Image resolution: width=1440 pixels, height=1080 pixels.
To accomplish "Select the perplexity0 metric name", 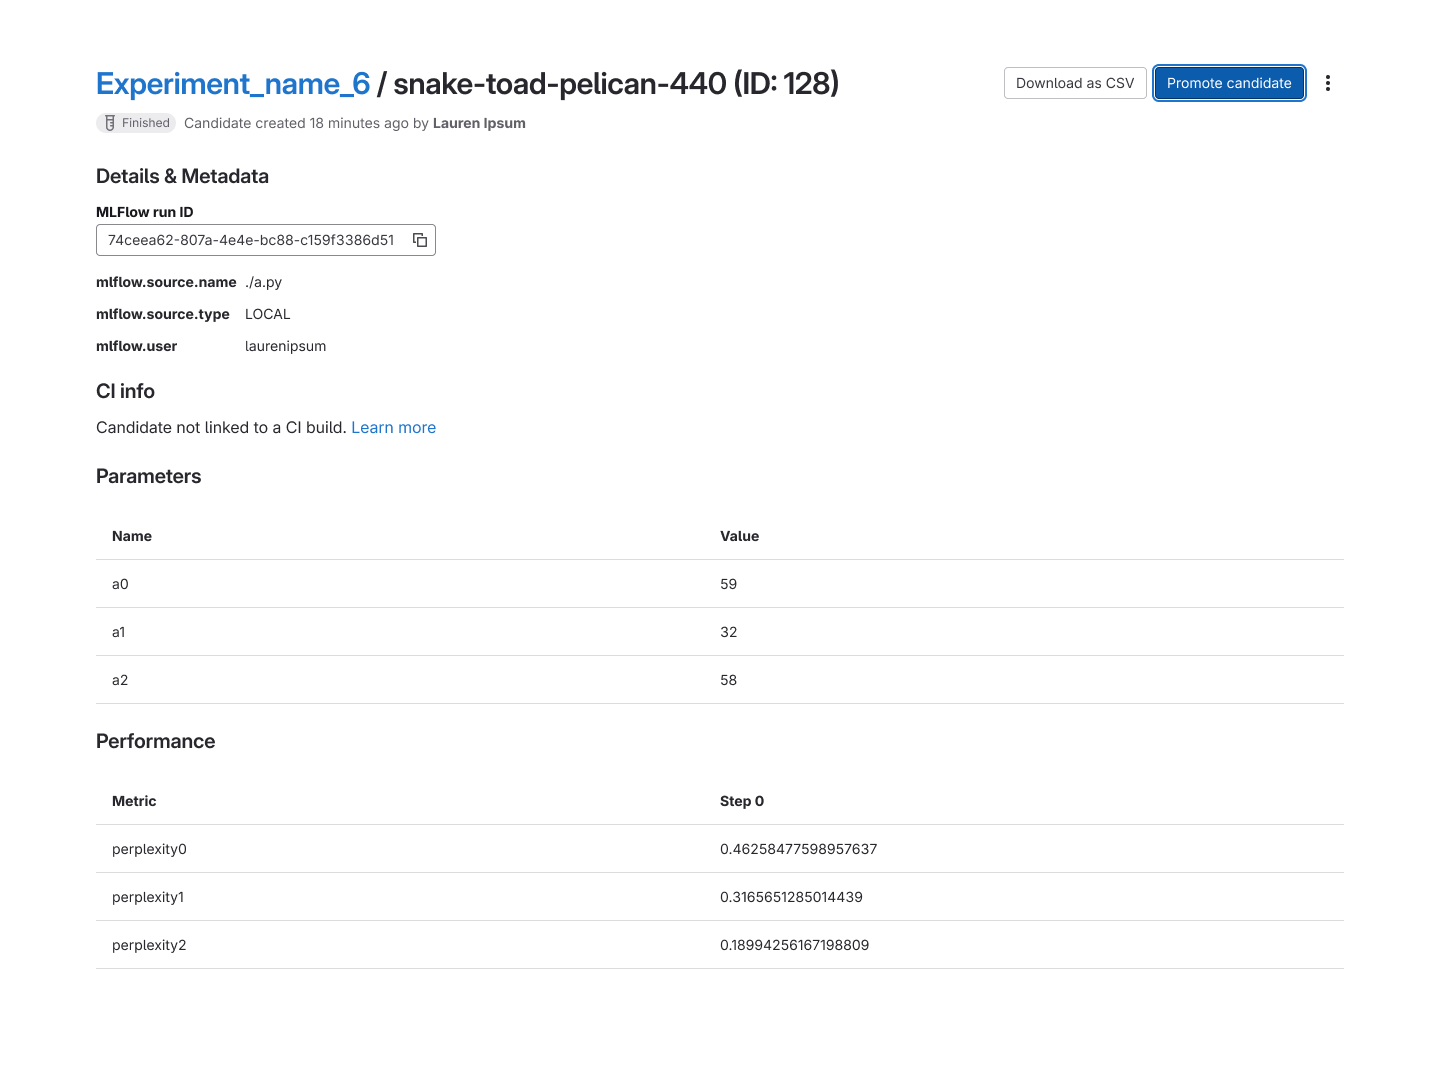I will pos(149,849).
